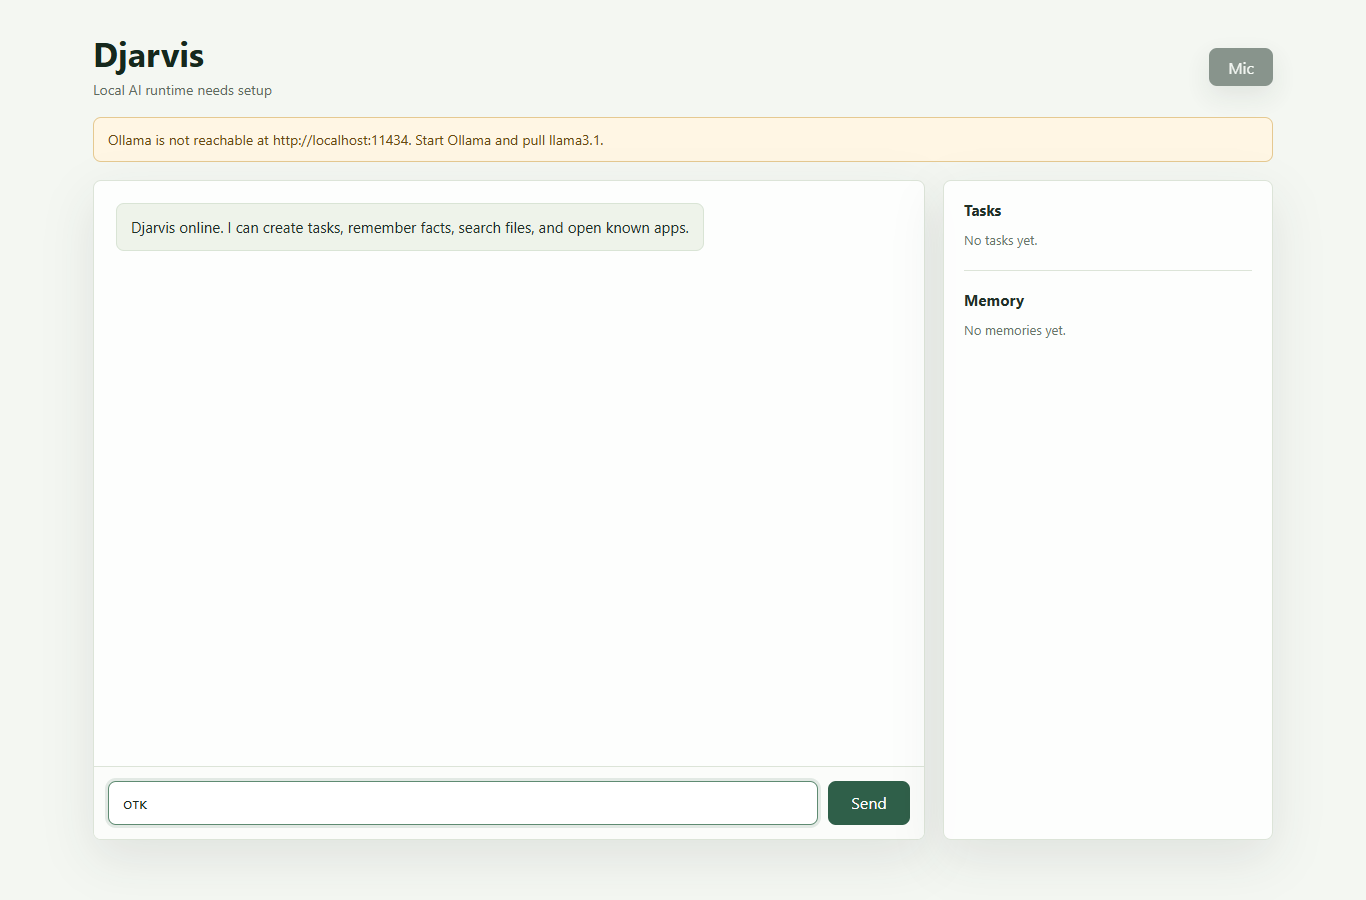Viewport: 1366px width, 900px height.
Task: Send the typed chat message
Action: [x=868, y=803]
